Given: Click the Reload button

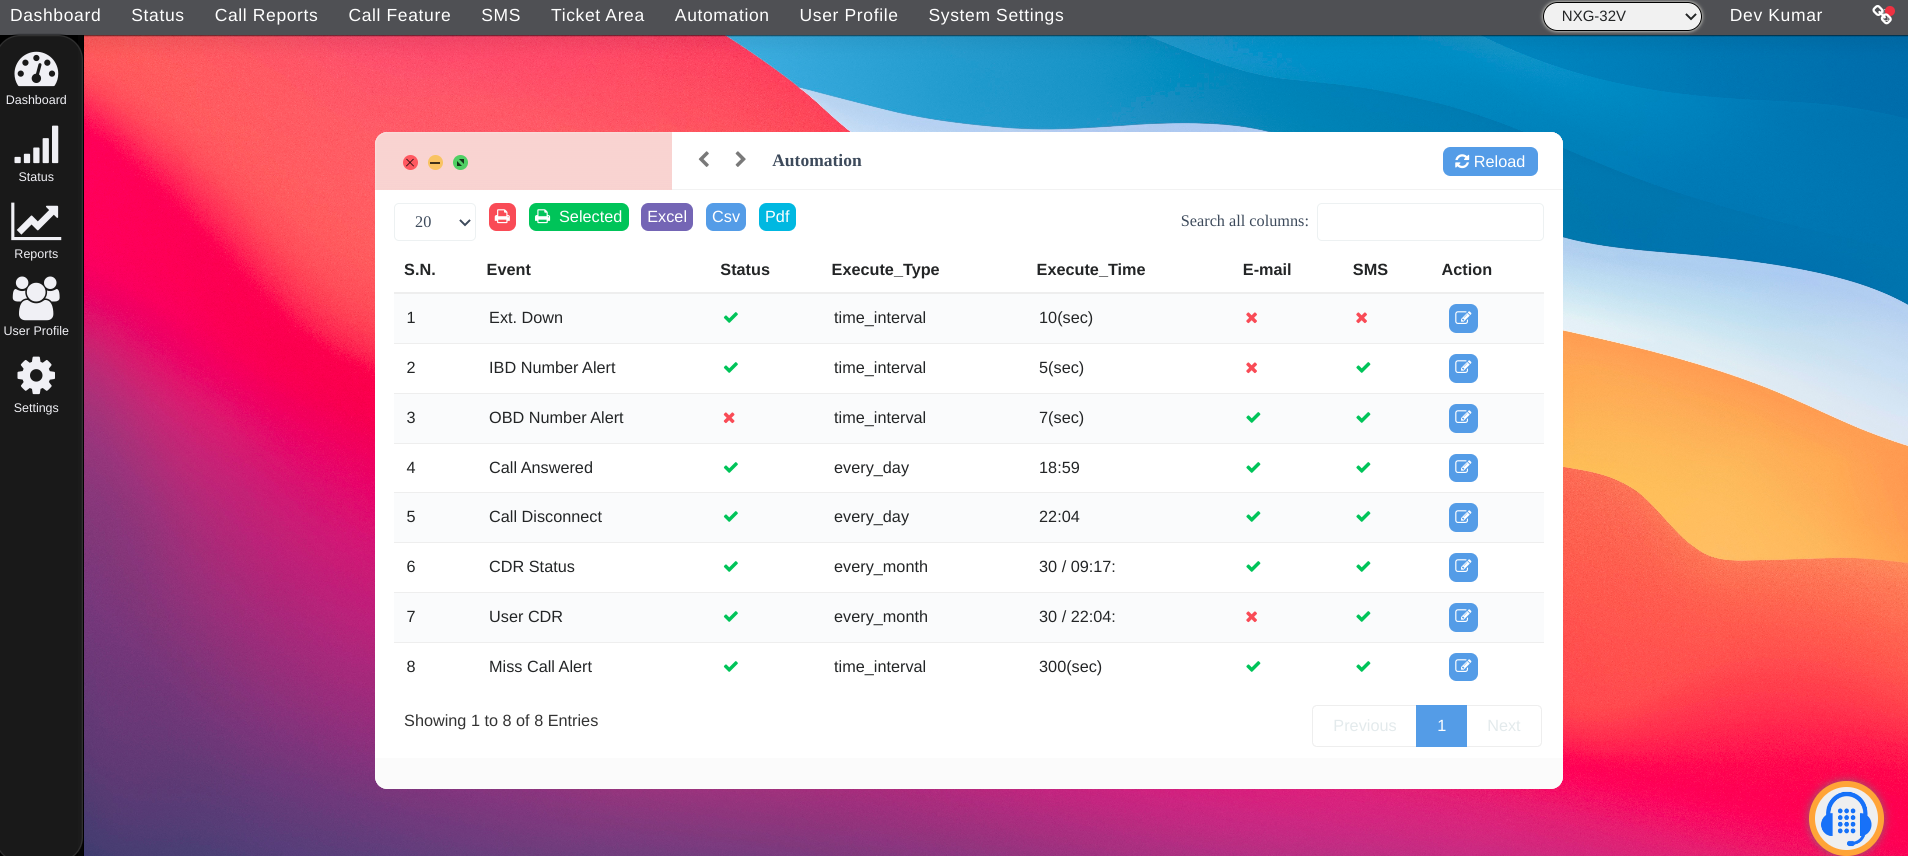Looking at the screenshot, I should (1490, 161).
